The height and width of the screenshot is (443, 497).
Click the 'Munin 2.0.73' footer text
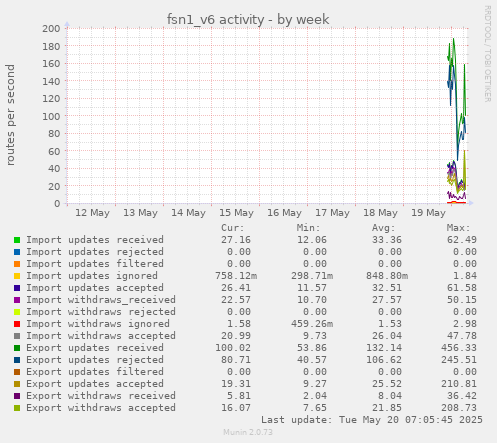coord(248,432)
